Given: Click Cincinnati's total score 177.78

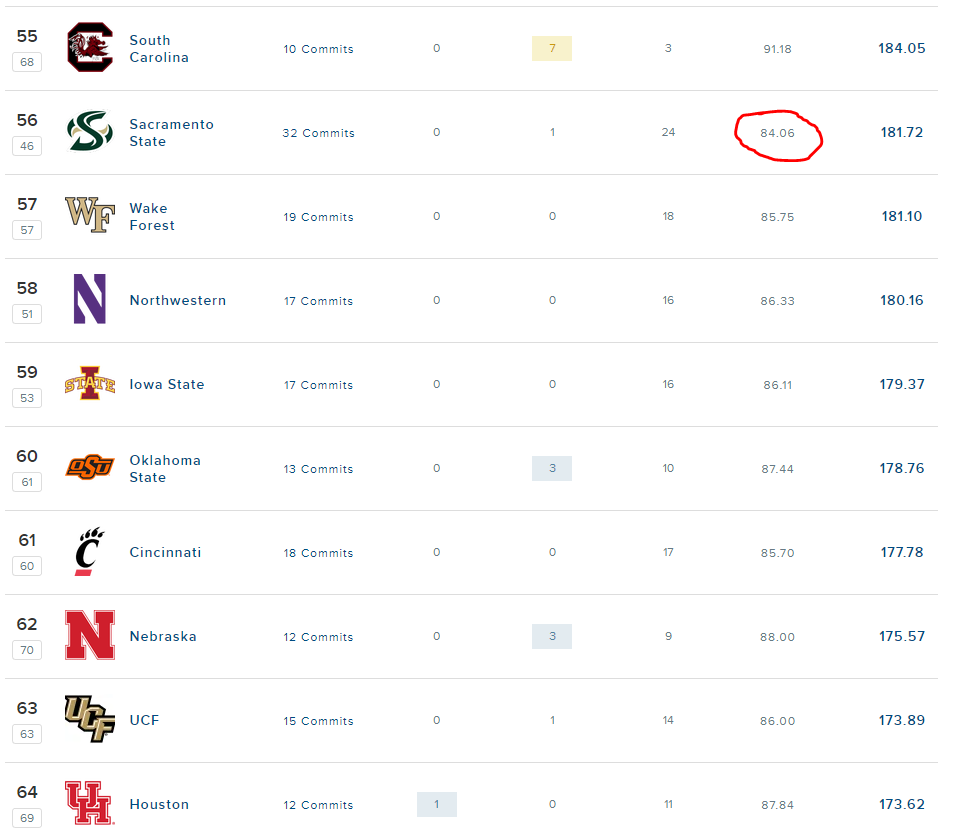Looking at the screenshot, I should pos(902,552).
